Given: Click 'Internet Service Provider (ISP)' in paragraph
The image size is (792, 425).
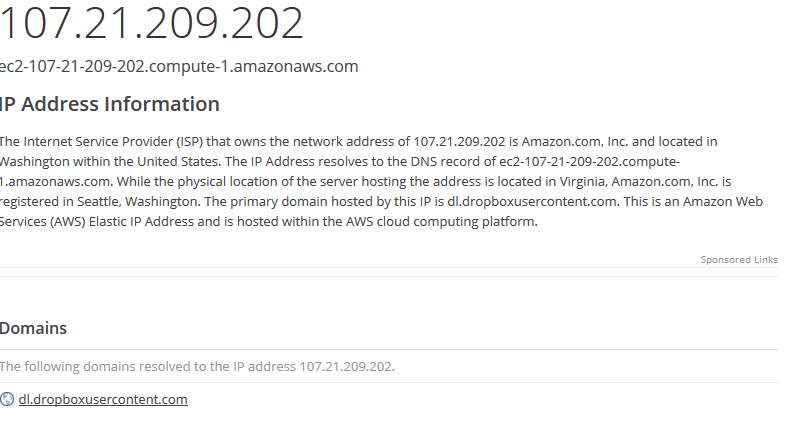Looking at the screenshot, I should (x=113, y=141).
